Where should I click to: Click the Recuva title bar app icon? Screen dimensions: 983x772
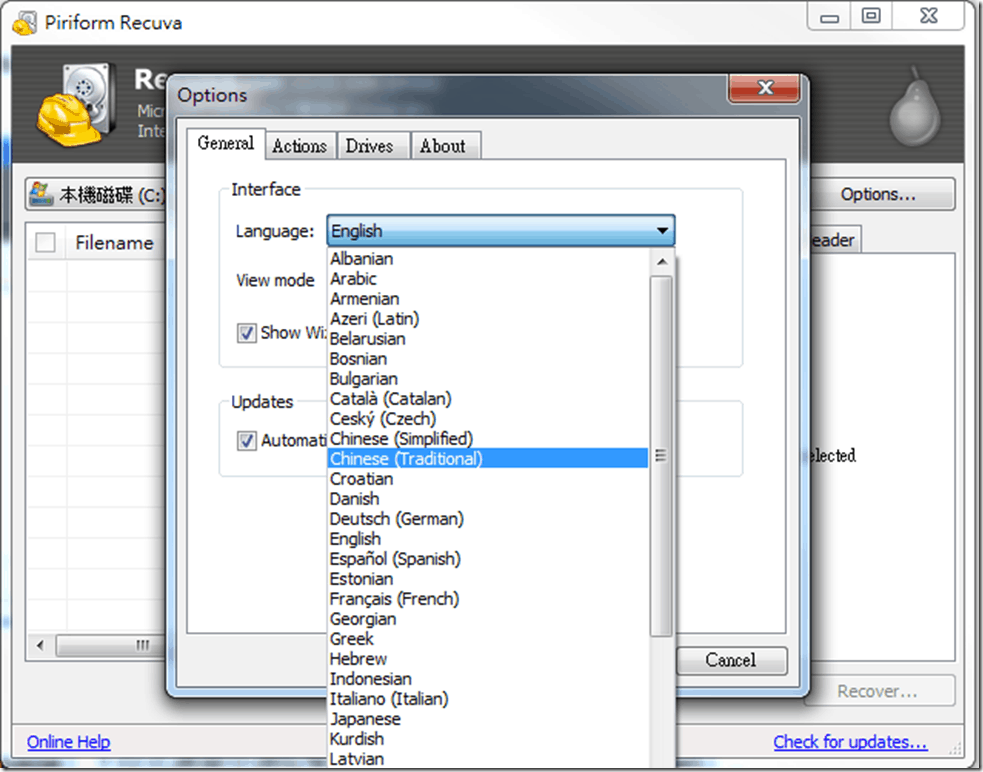tap(25, 23)
